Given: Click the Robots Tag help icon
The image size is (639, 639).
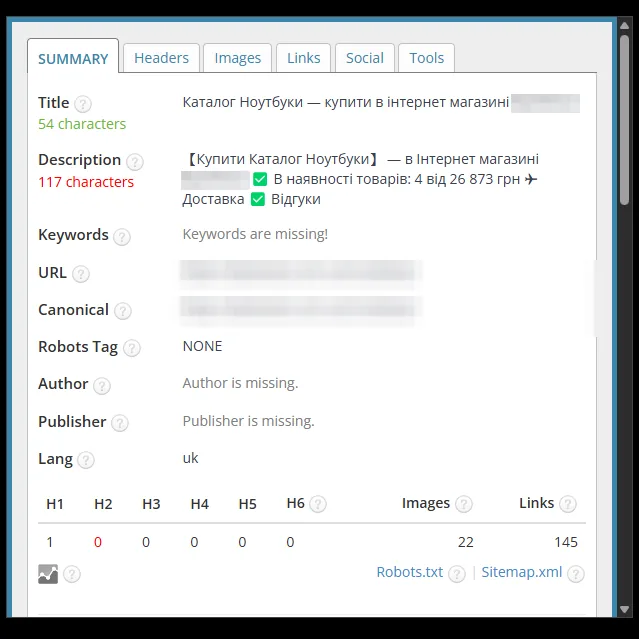Looking at the screenshot, I should 132,348.
